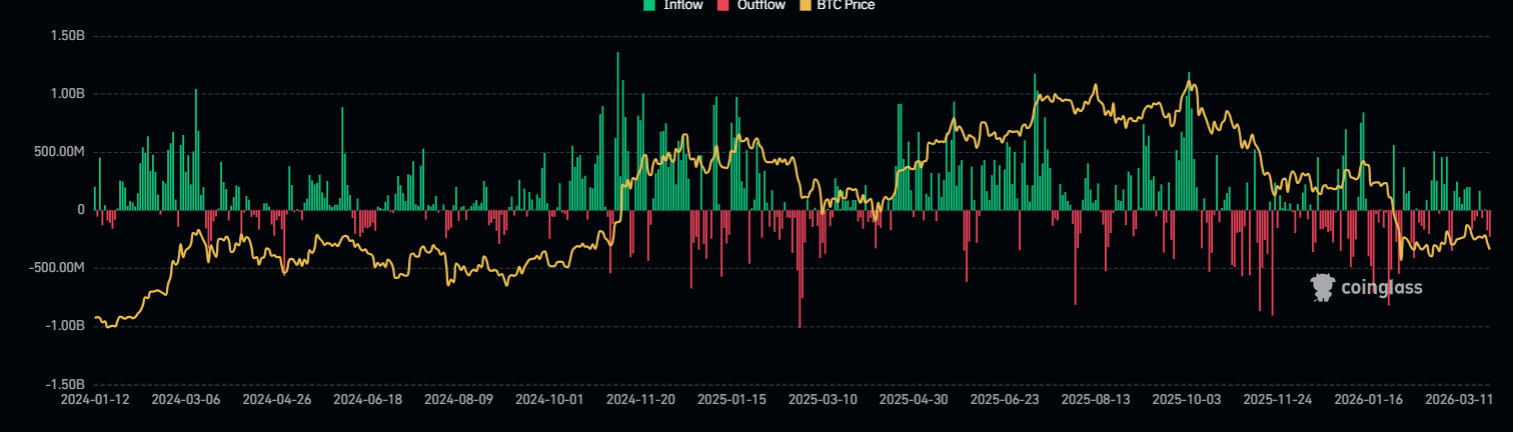Click the -1.00B y-axis label
This screenshot has height=432, width=1513.
click(65, 326)
